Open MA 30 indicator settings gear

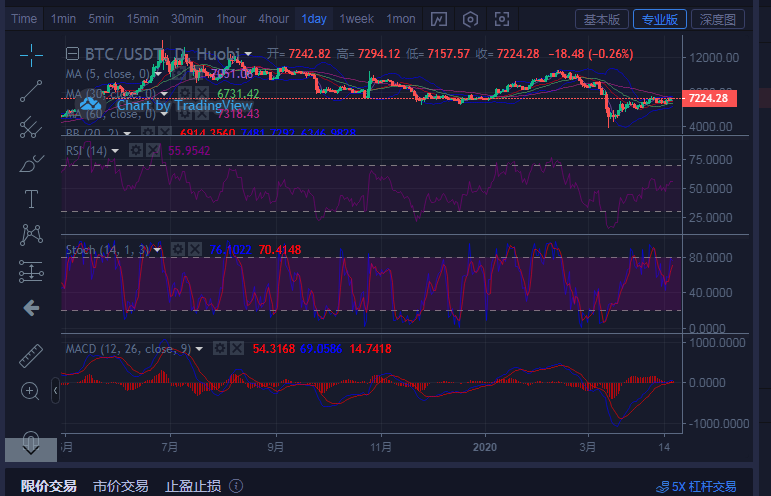pyautogui.click(x=184, y=93)
